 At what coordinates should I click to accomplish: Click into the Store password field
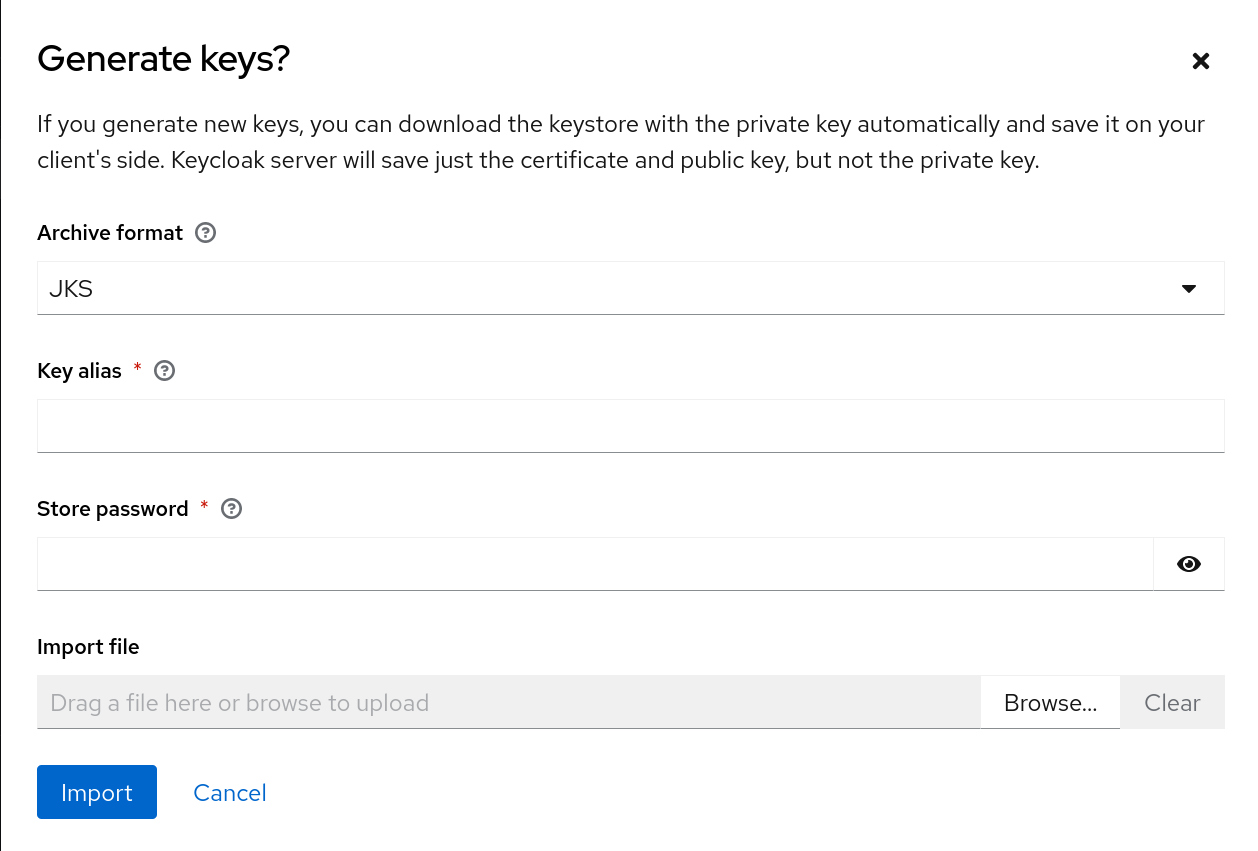pos(595,564)
